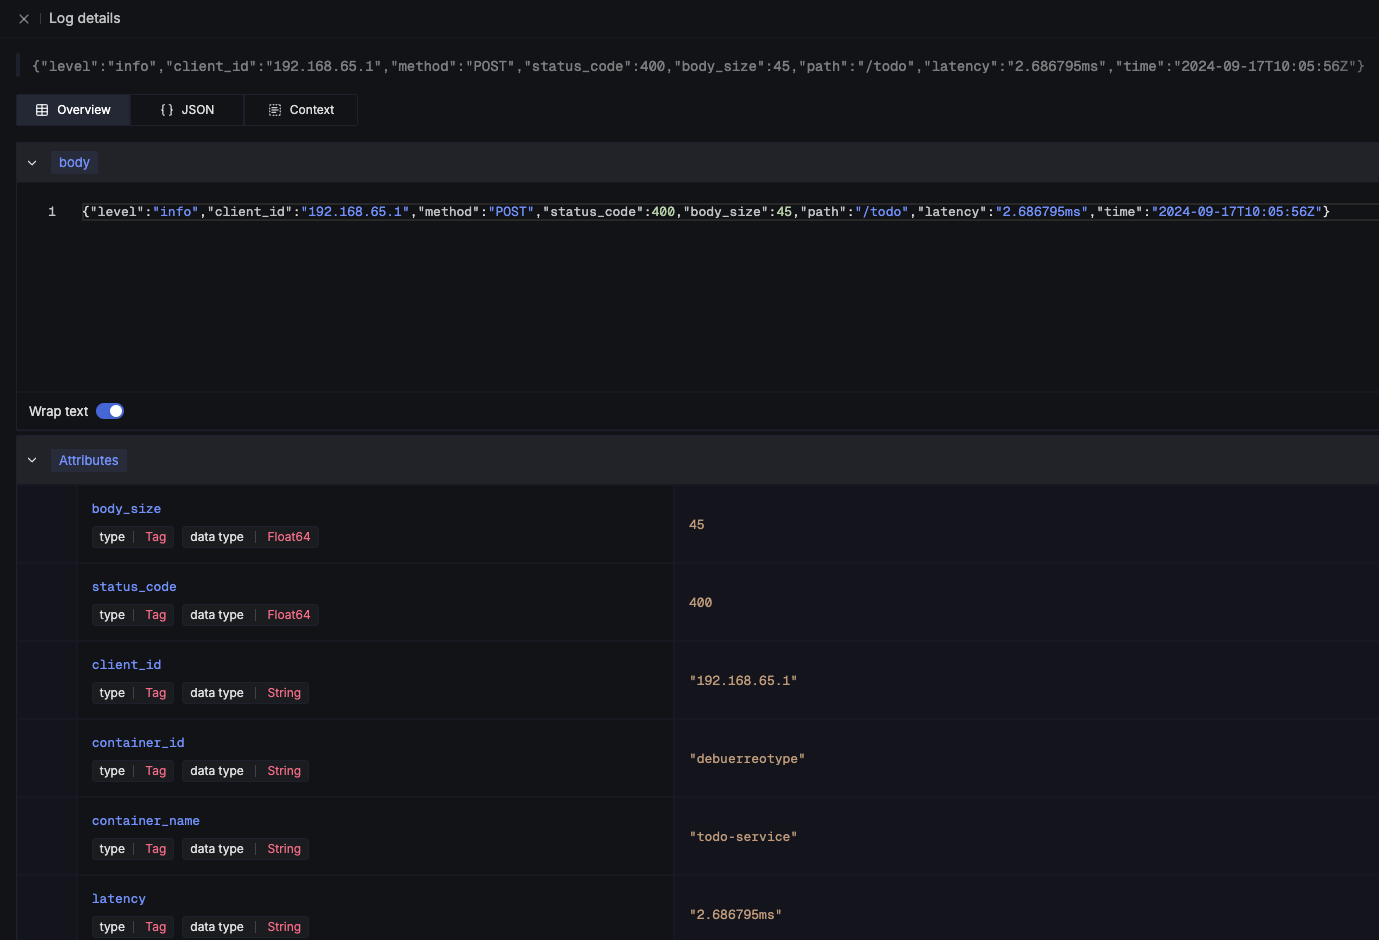This screenshot has height=940, width=1379.
Task: Close the Log details panel
Action: [x=24, y=19]
